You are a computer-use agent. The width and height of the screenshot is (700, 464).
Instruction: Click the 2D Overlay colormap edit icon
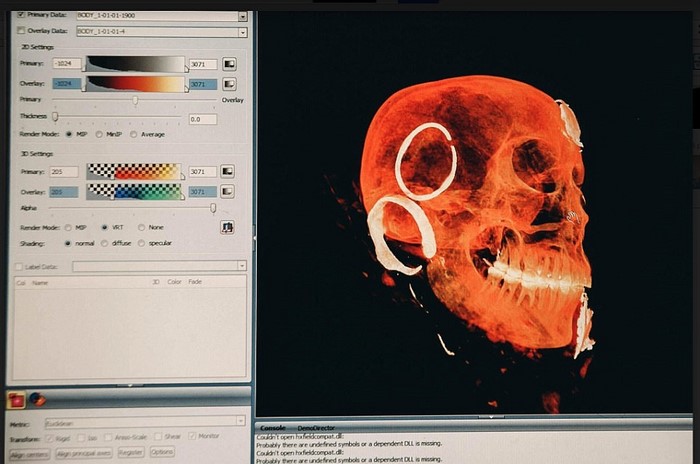(229, 84)
